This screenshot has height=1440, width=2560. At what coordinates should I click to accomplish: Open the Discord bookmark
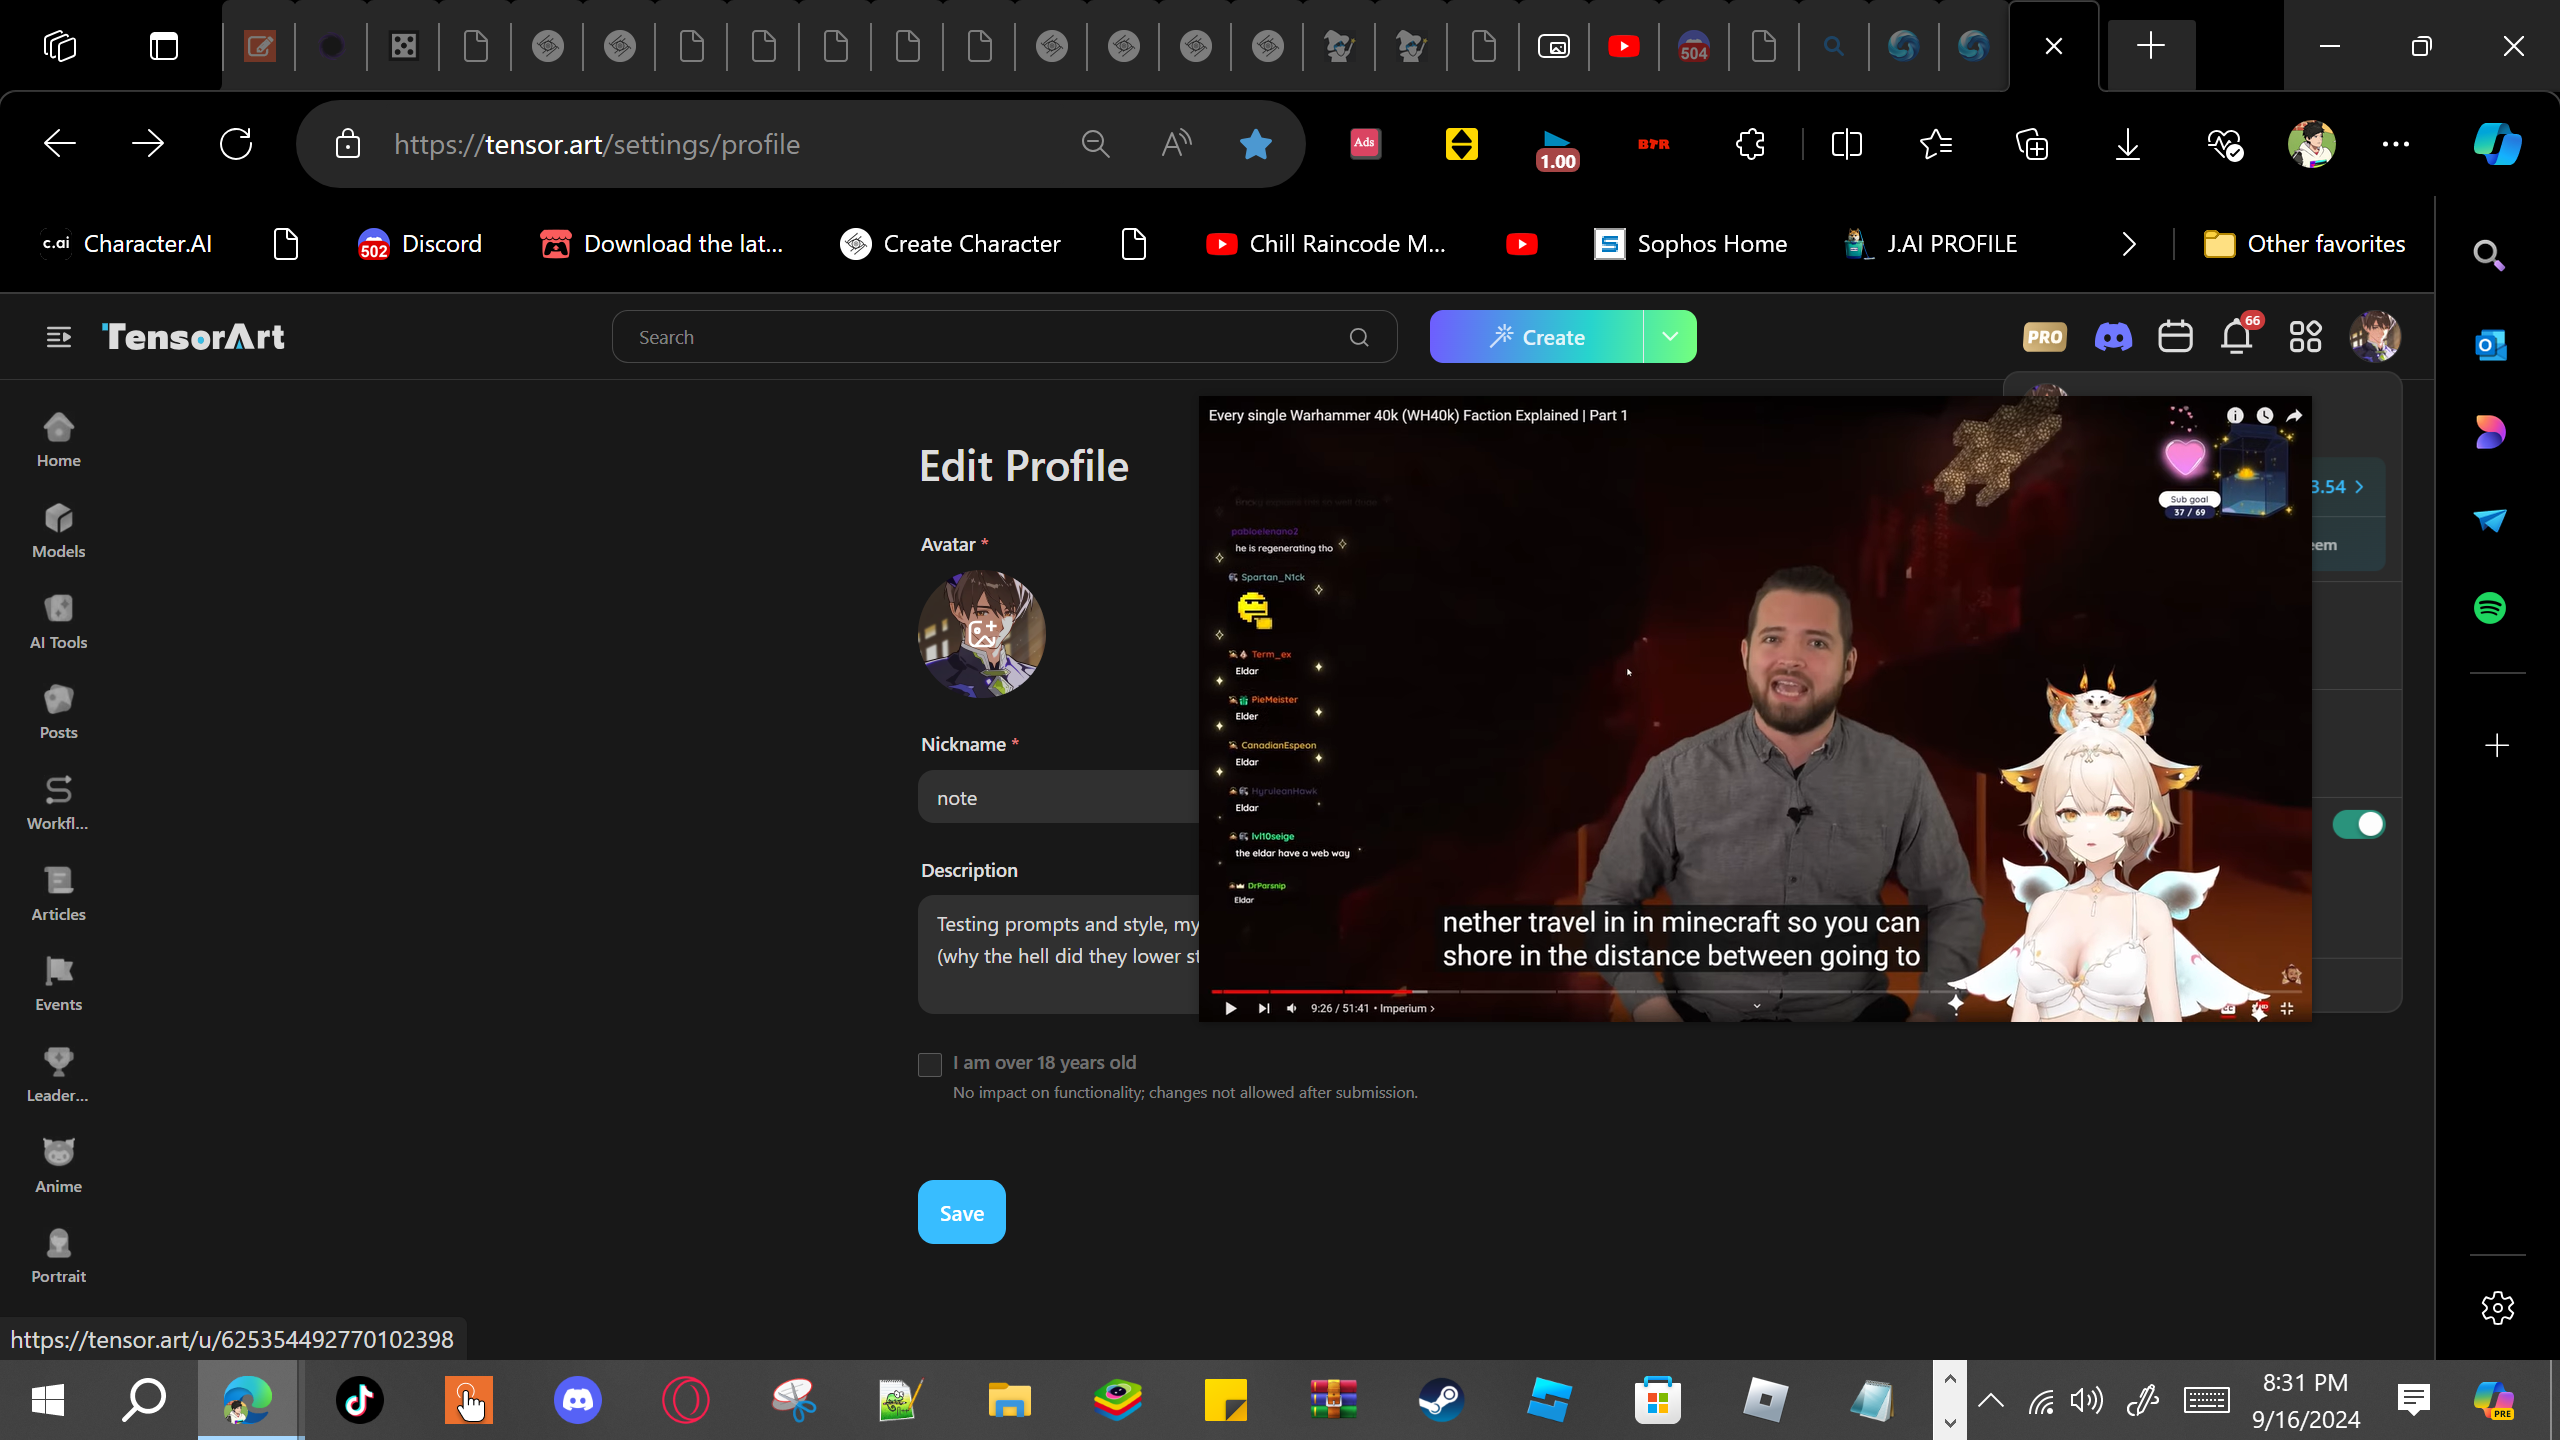[420, 244]
